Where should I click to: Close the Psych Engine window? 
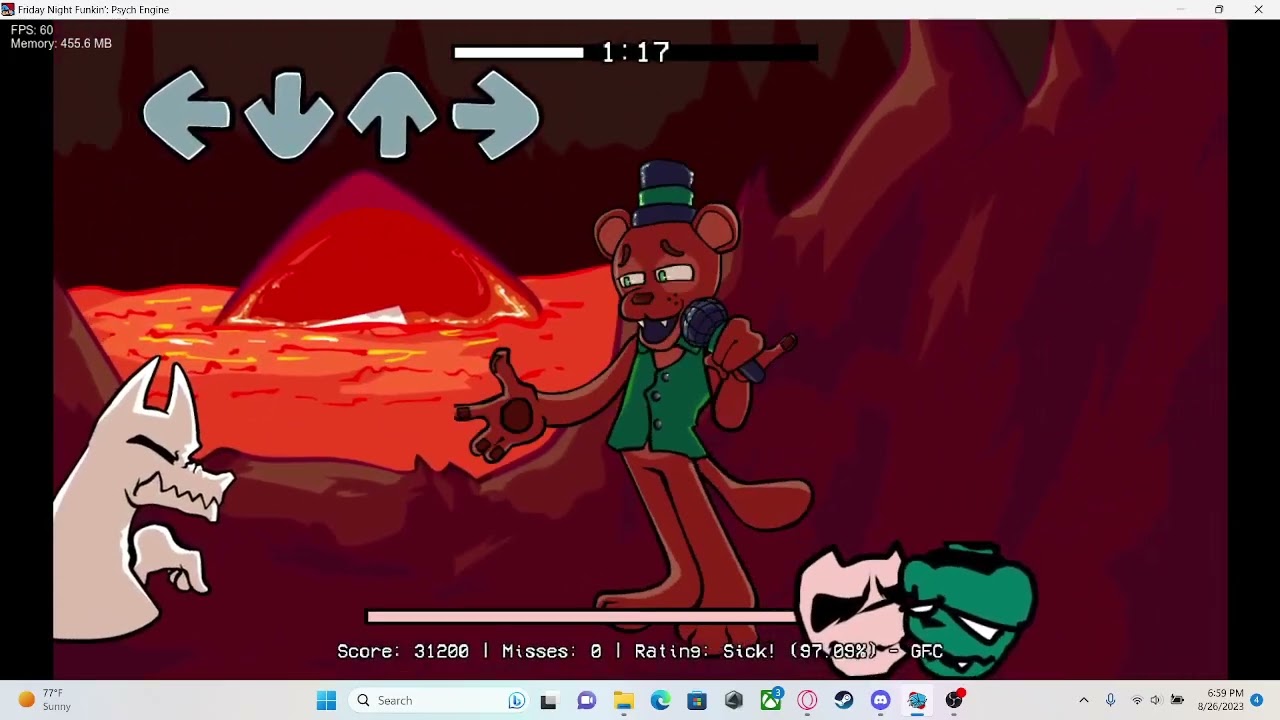[x=1258, y=9]
